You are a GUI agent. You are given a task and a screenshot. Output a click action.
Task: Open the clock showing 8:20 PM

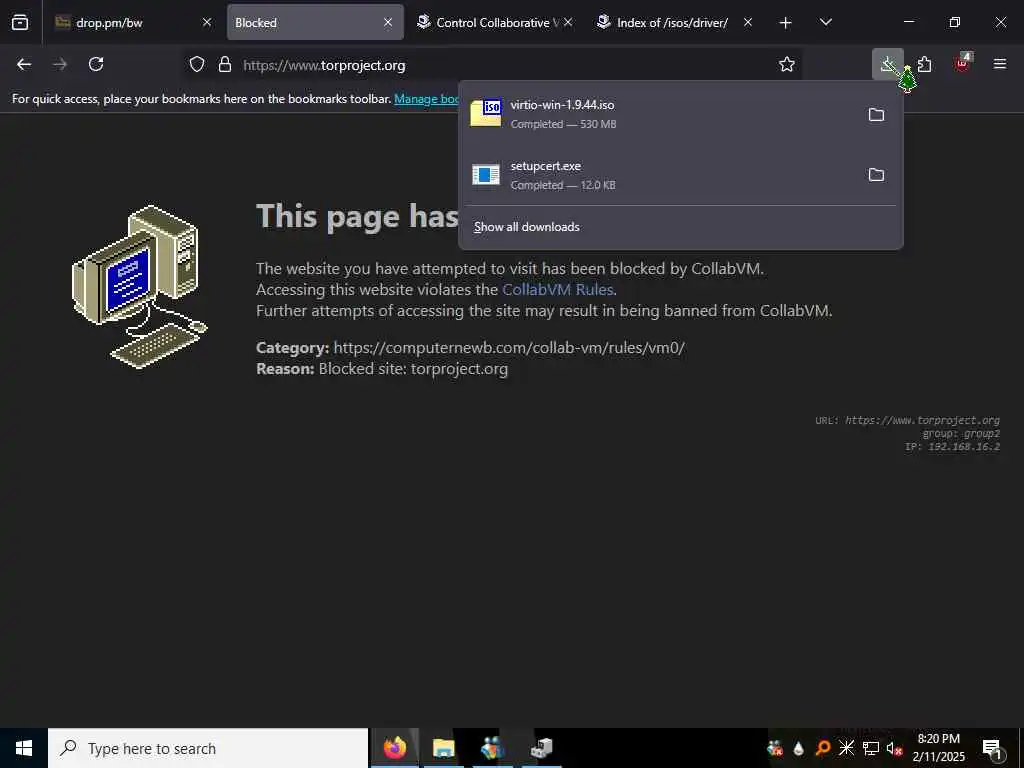pyautogui.click(x=938, y=748)
